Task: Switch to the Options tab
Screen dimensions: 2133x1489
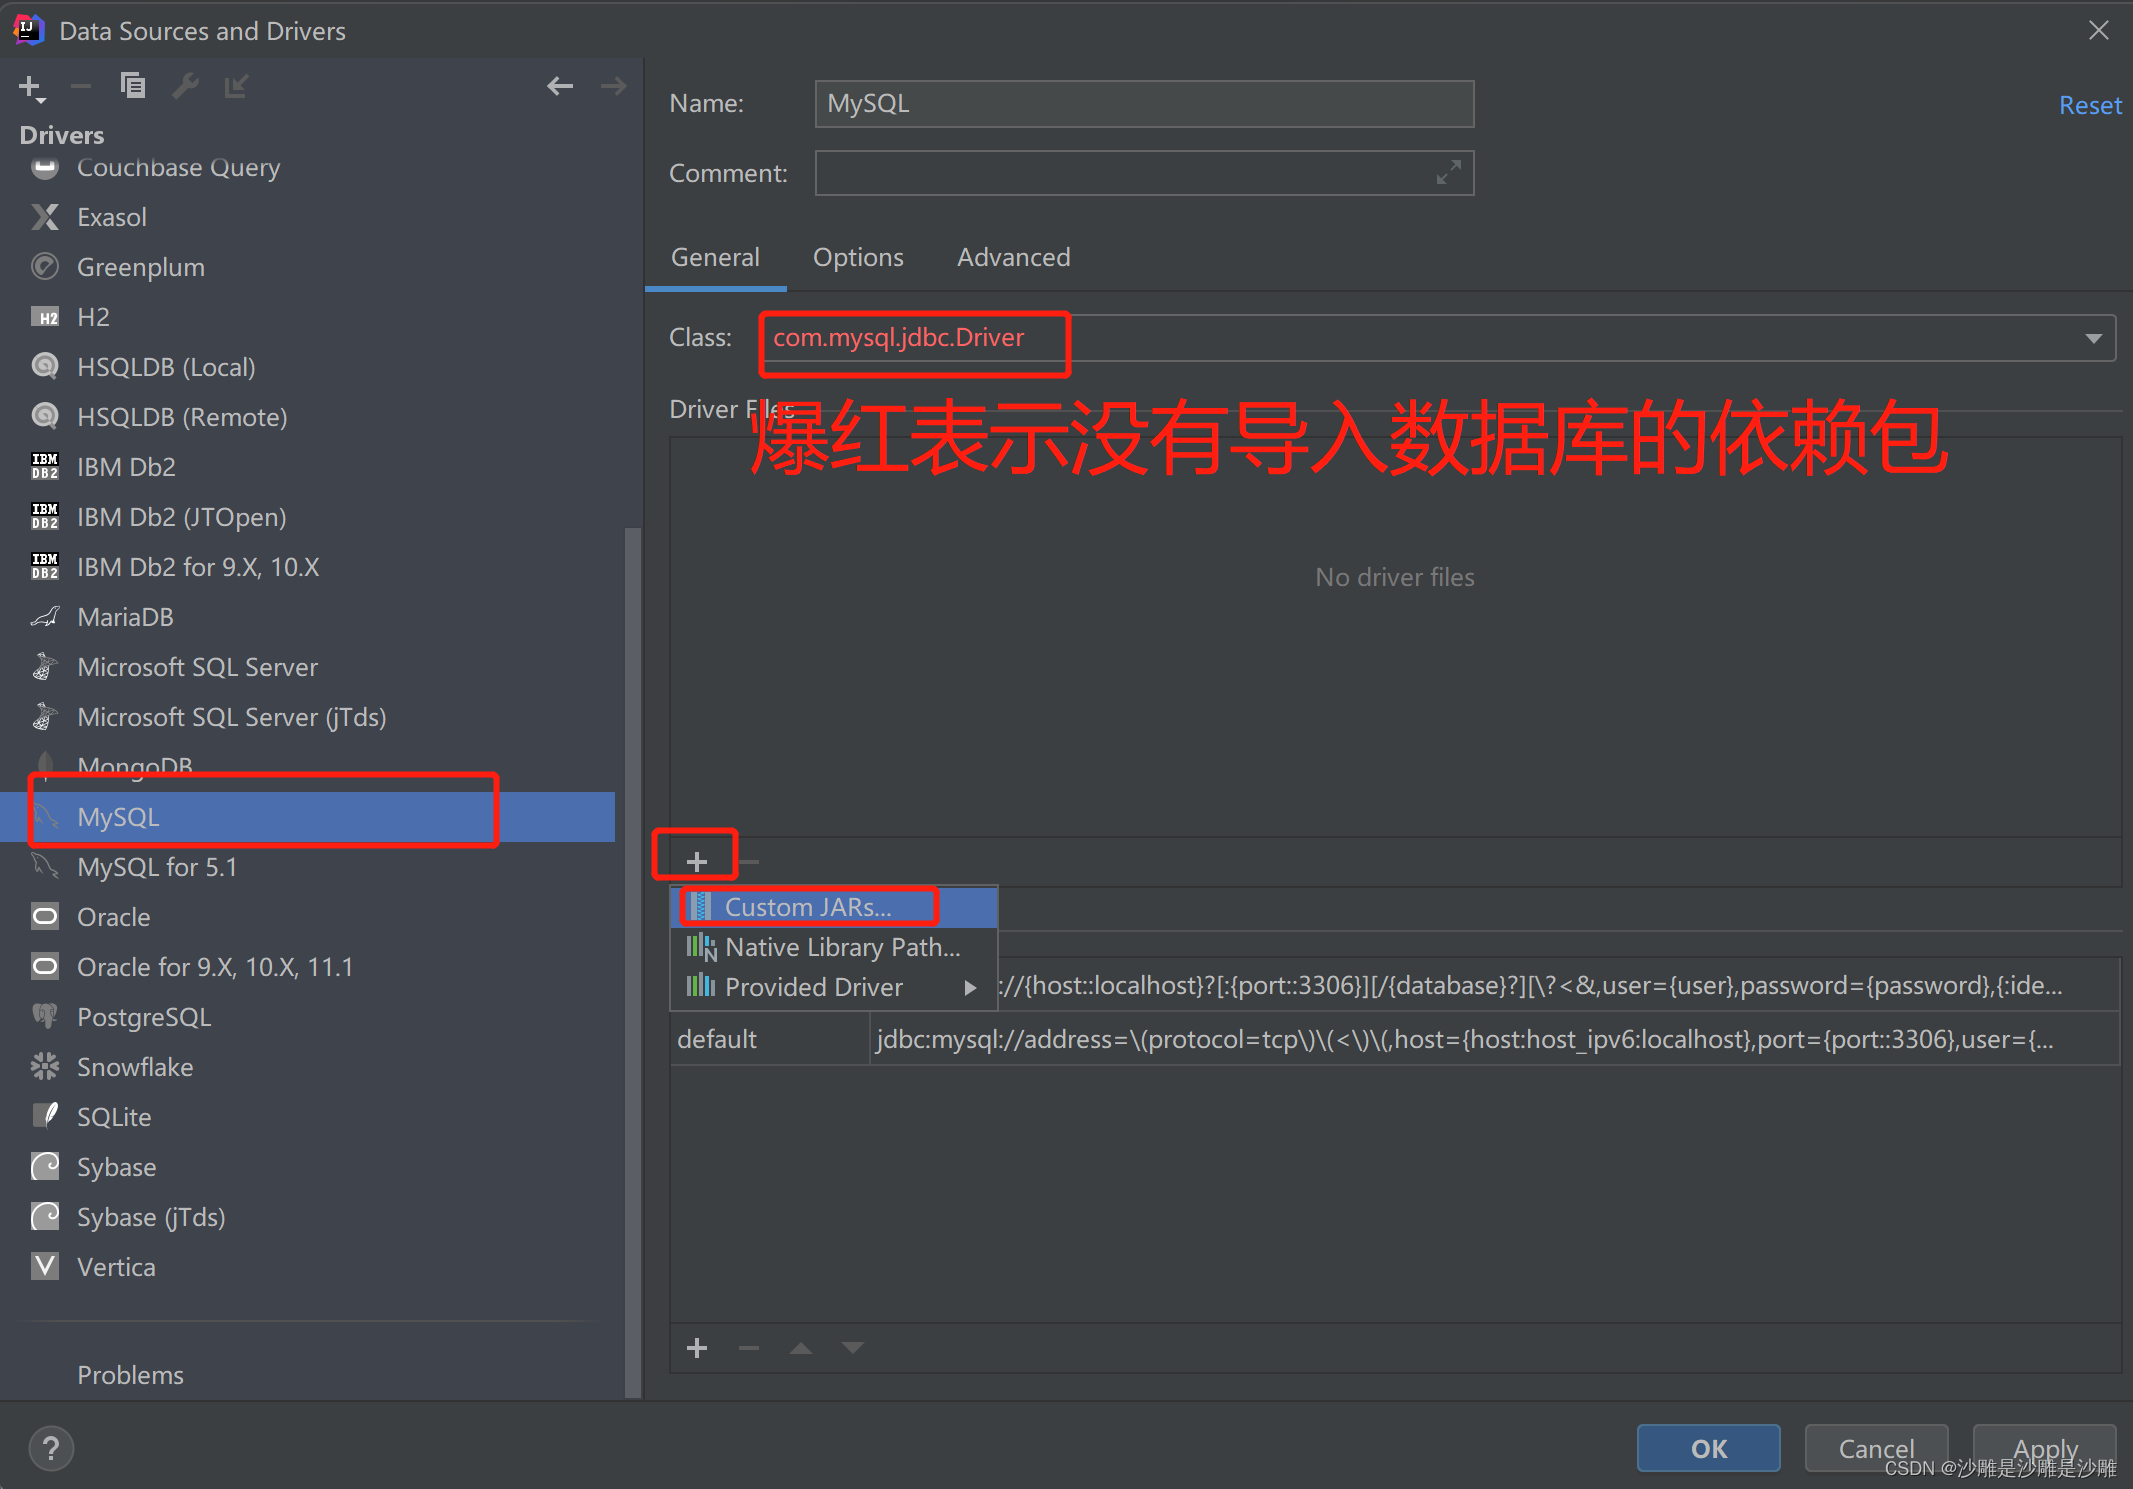Action: click(x=858, y=257)
